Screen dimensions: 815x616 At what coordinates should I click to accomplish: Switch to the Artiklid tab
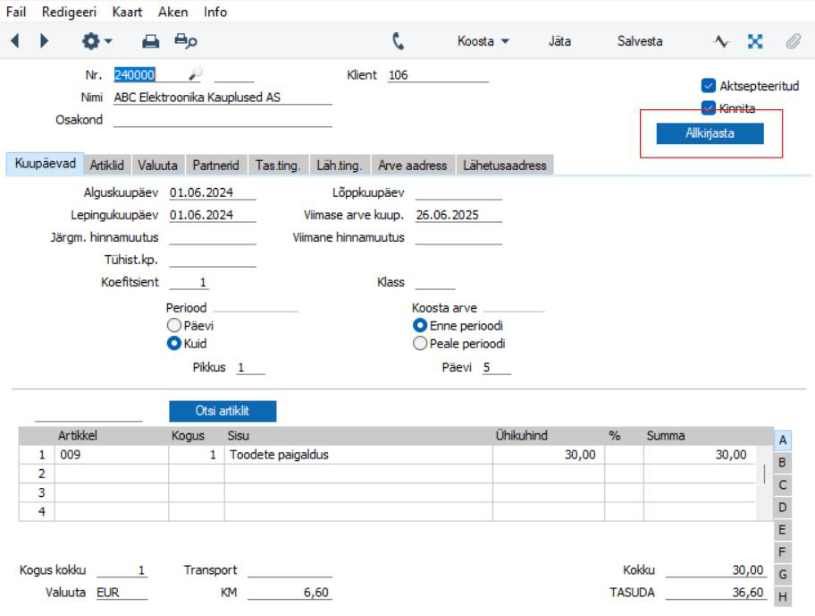(107, 165)
